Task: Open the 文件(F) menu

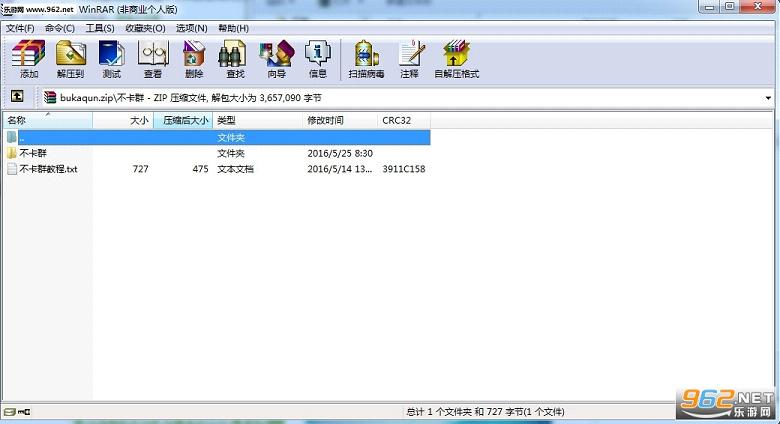Action: coord(20,28)
